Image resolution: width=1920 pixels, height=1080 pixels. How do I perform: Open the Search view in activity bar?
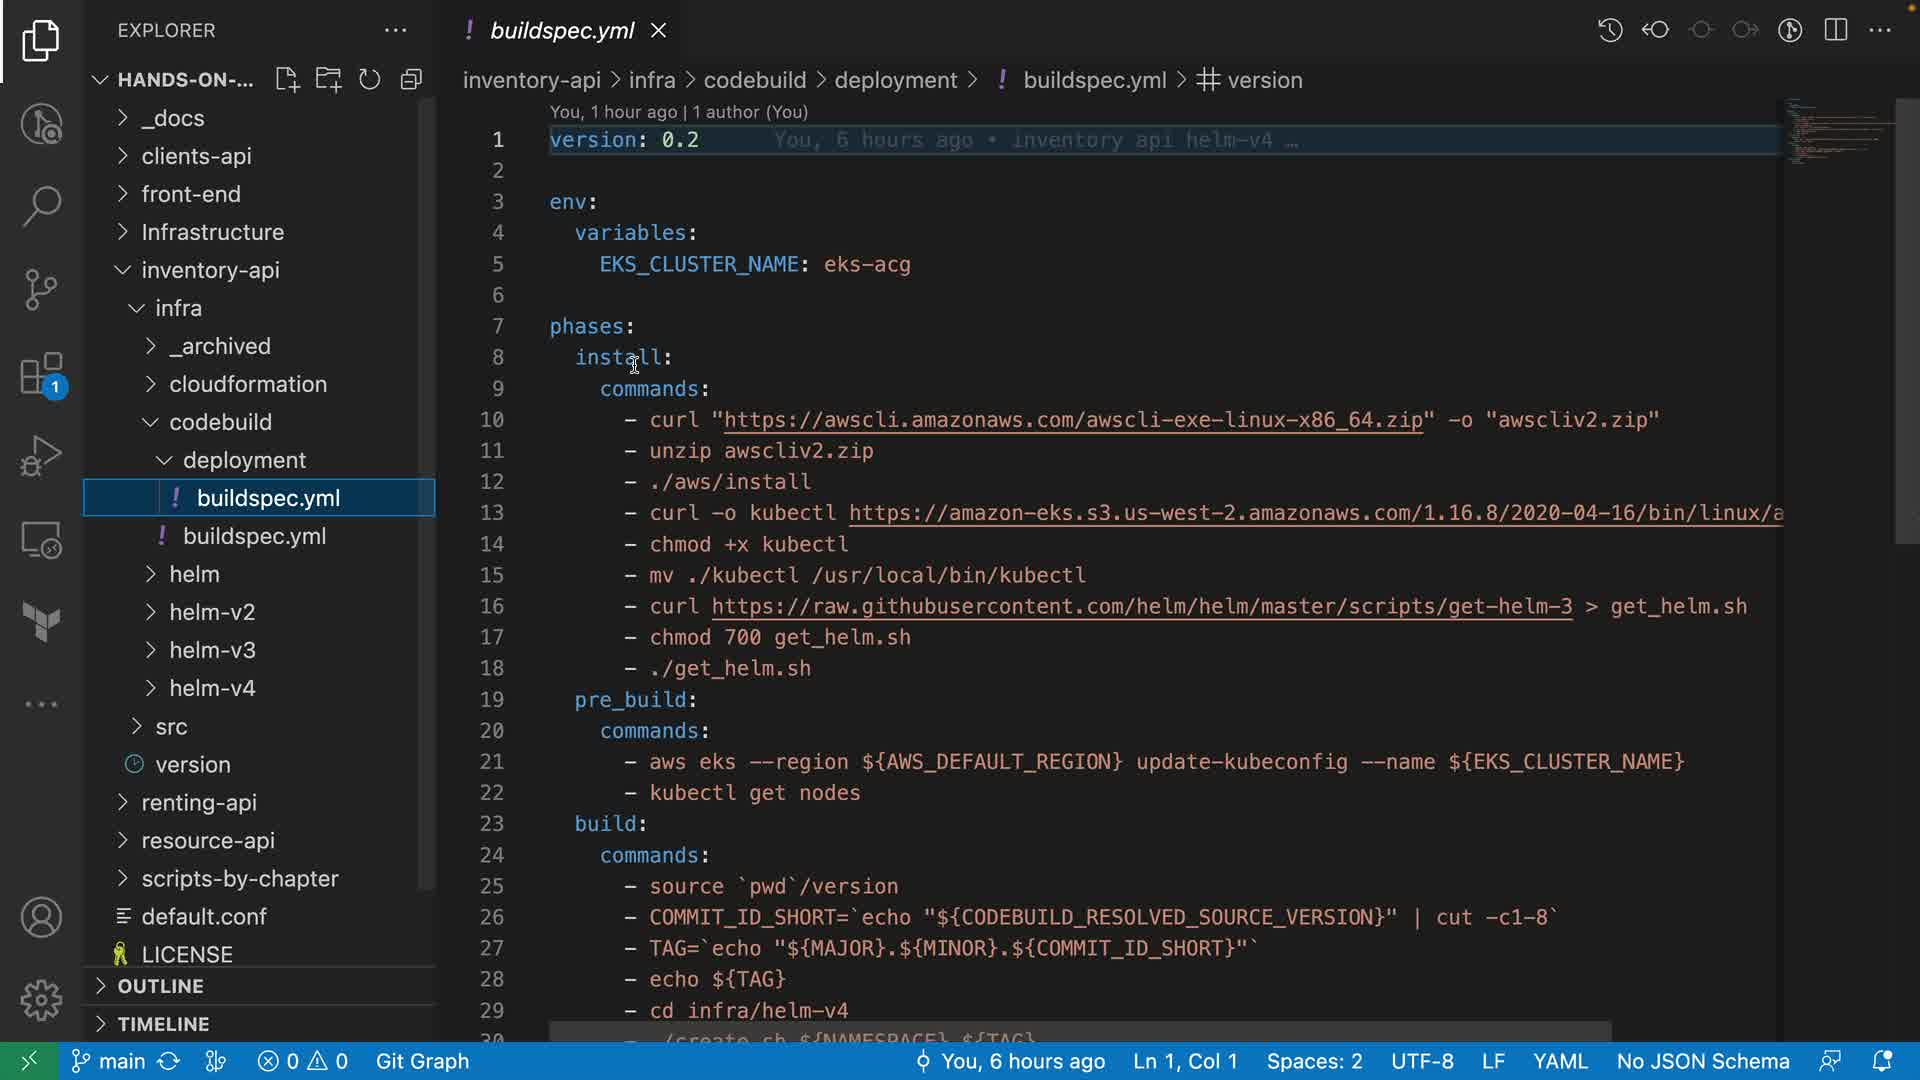41,206
